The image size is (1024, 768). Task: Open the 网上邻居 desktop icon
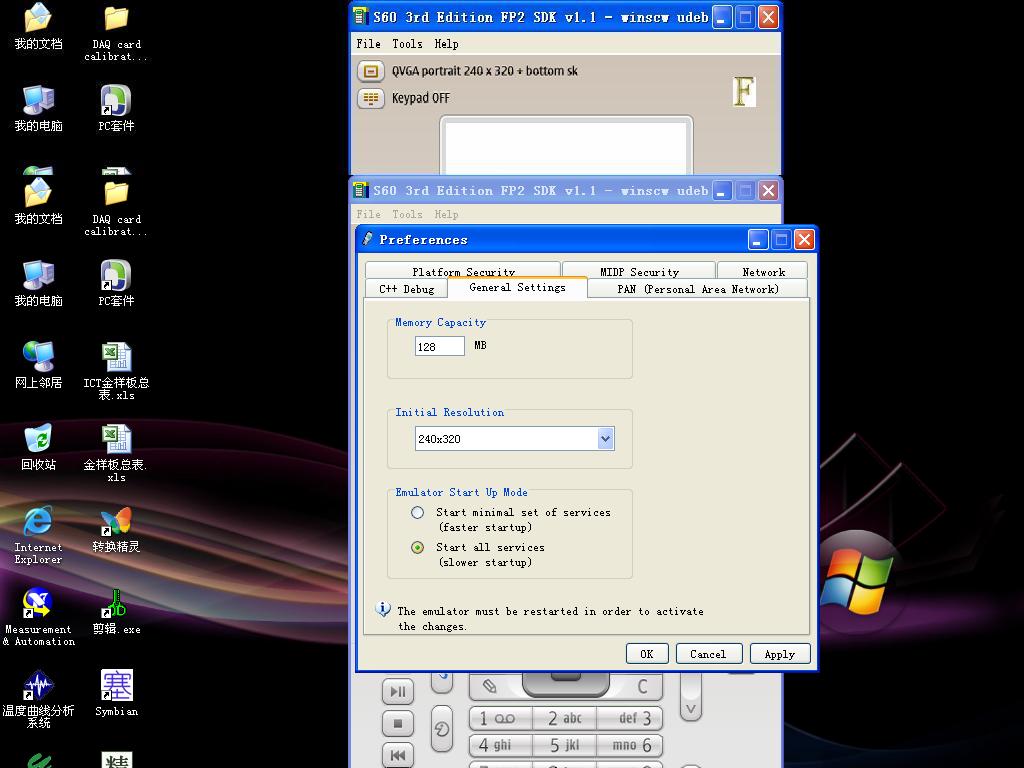(39, 364)
